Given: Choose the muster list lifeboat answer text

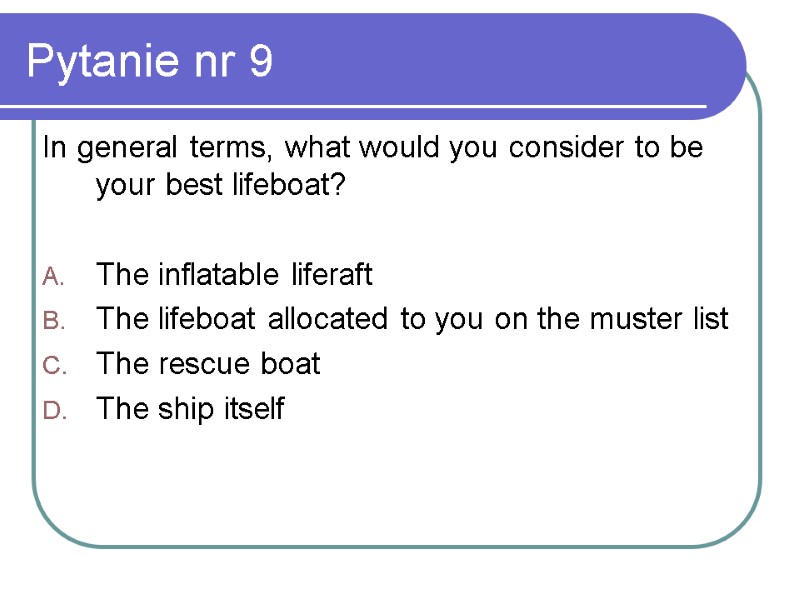Looking at the screenshot, I should (x=412, y=319).
